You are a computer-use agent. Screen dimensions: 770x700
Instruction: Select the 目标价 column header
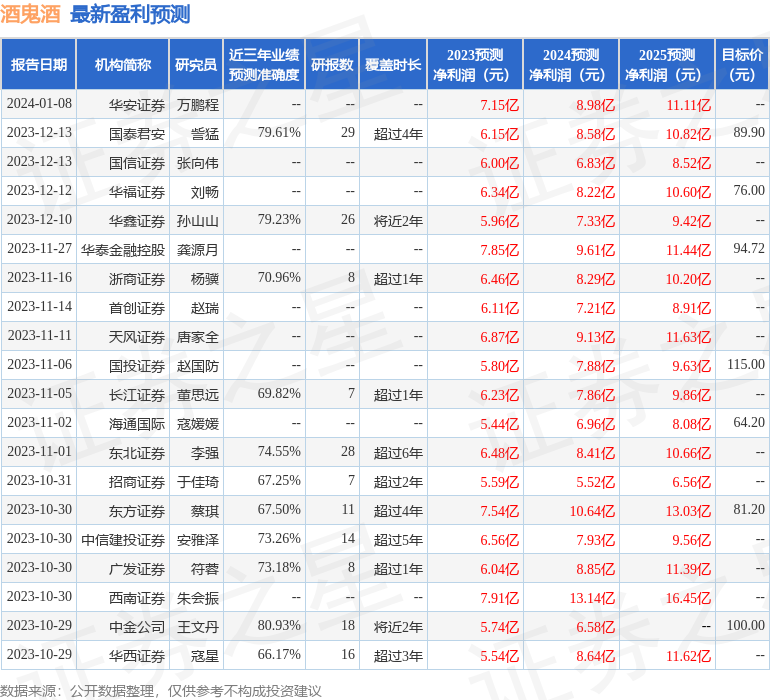[742, 64]
